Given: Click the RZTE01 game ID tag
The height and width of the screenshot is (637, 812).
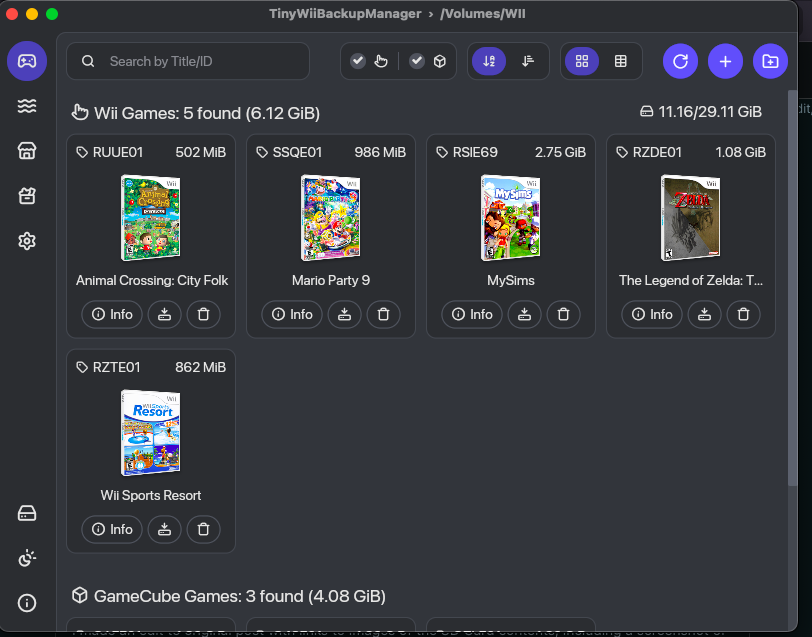Looking at the screenshot, I should pos(109,367).
